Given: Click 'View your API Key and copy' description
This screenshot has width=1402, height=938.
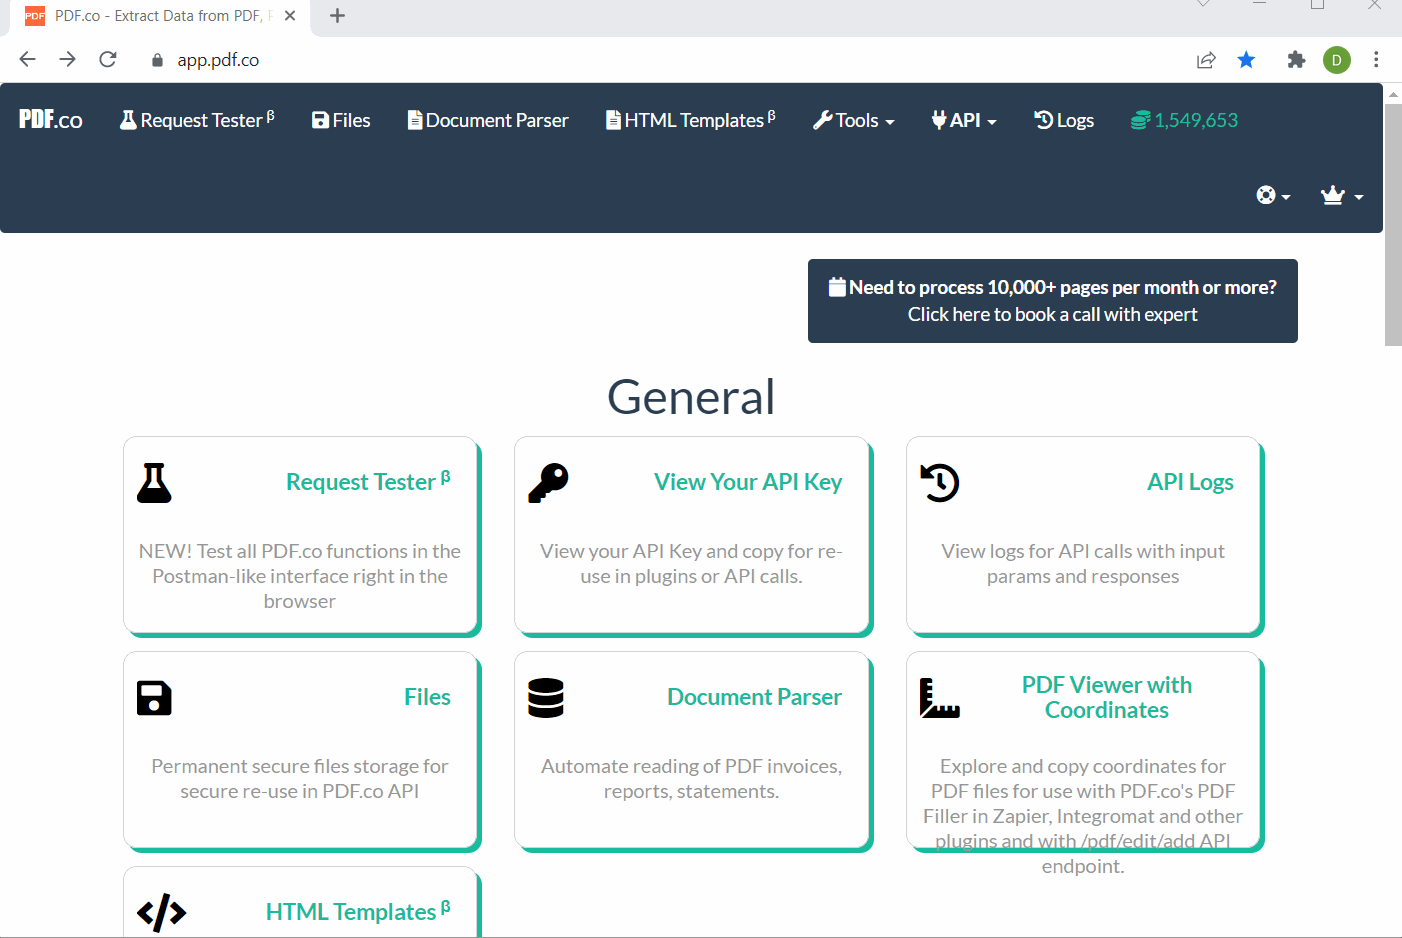Looking at the screenshot, I should click(x=691, y=564).
